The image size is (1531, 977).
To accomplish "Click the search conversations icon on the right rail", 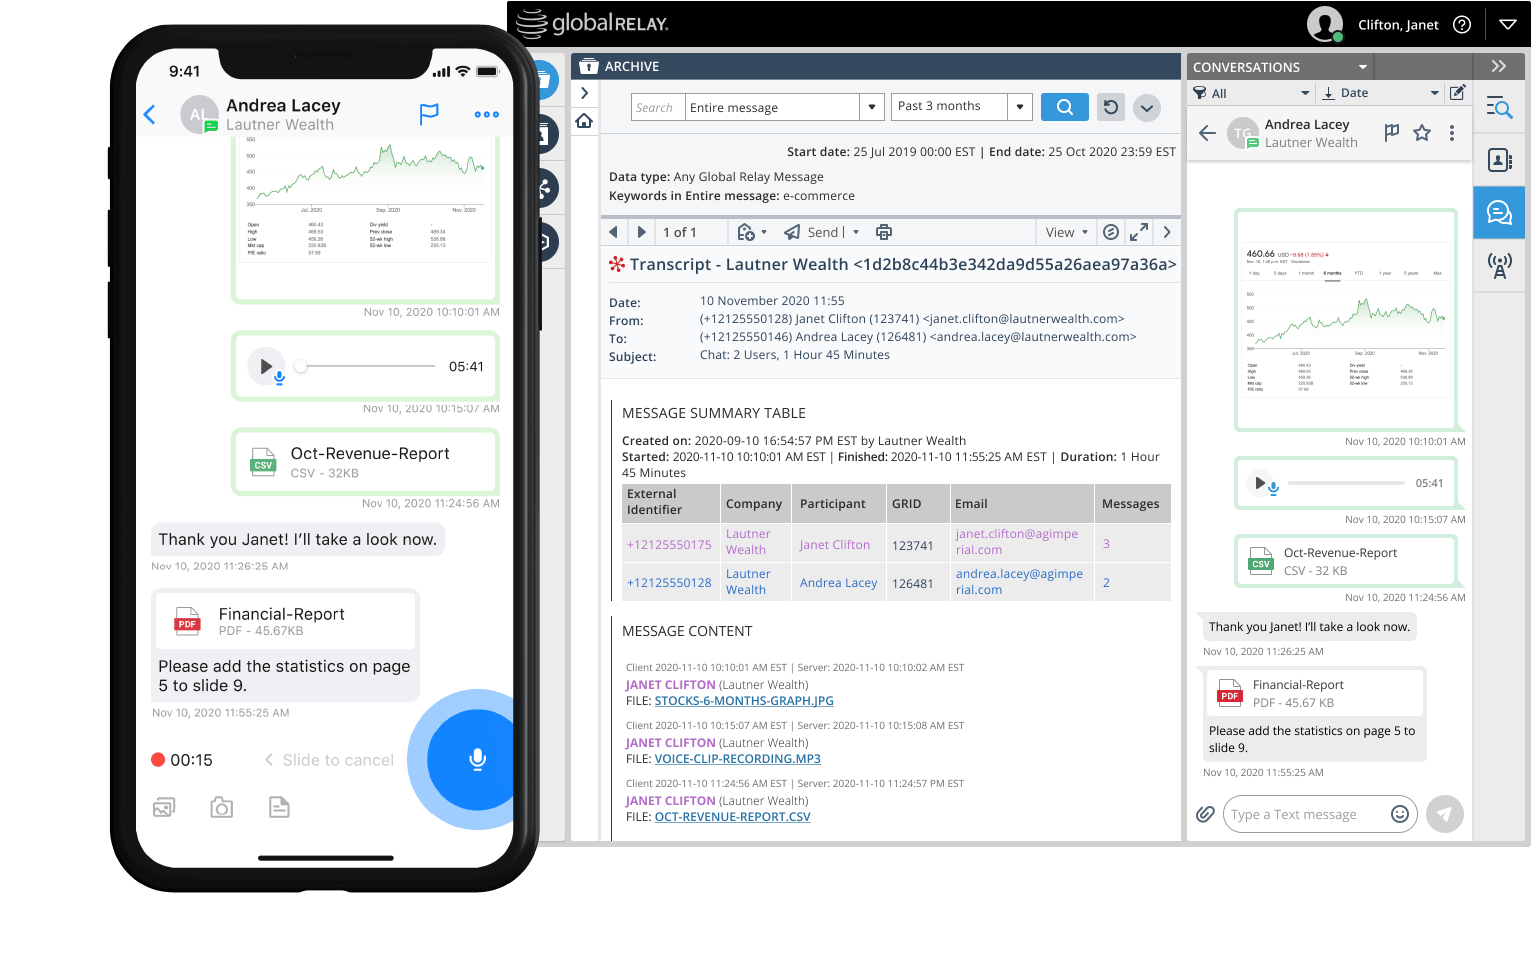I will point(1499,107).
